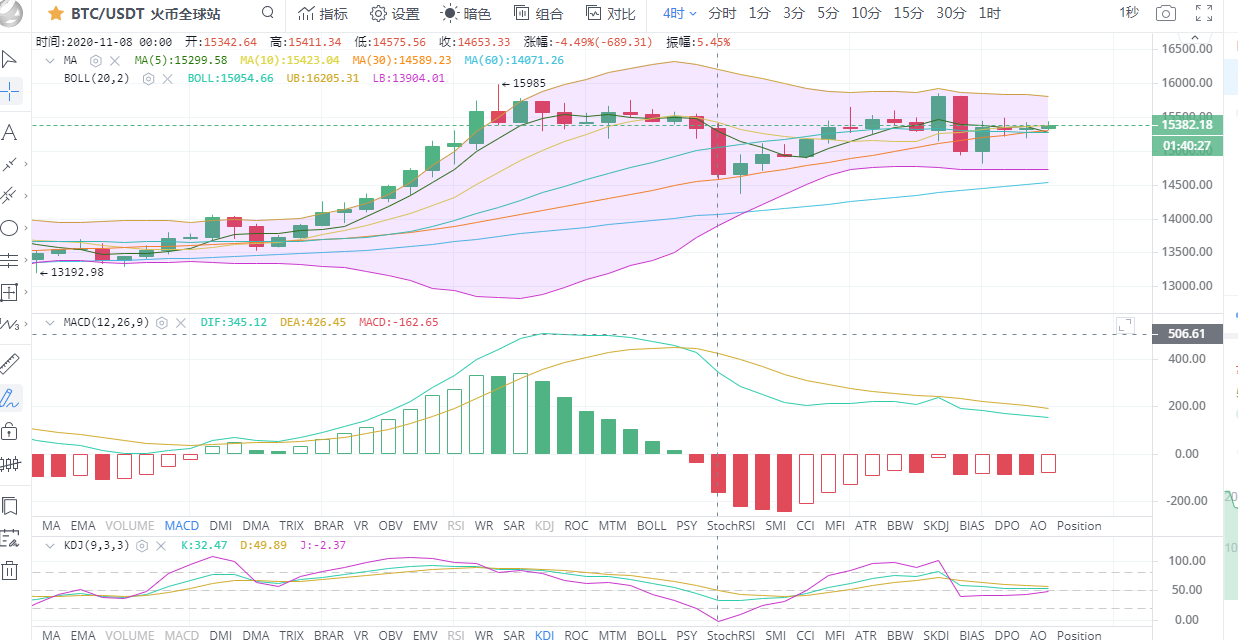Viewport: 1238px width, 640px height.
Task: Select the arrow cursor tool
Action: tap(9, 58)
